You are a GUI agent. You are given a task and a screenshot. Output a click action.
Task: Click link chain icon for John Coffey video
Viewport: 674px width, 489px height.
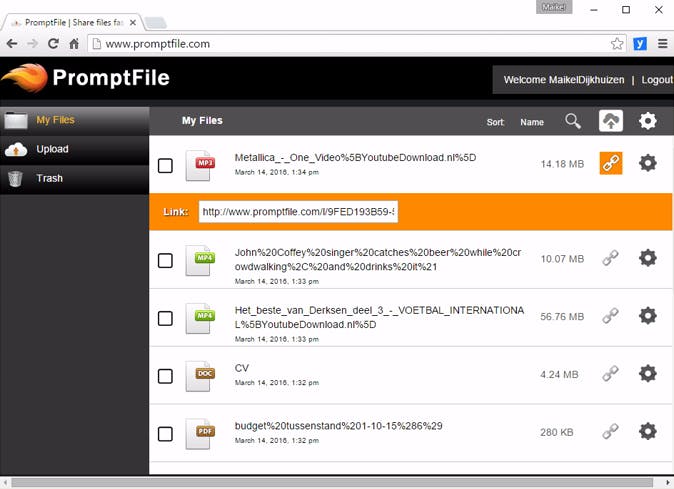tap(610, 258)
